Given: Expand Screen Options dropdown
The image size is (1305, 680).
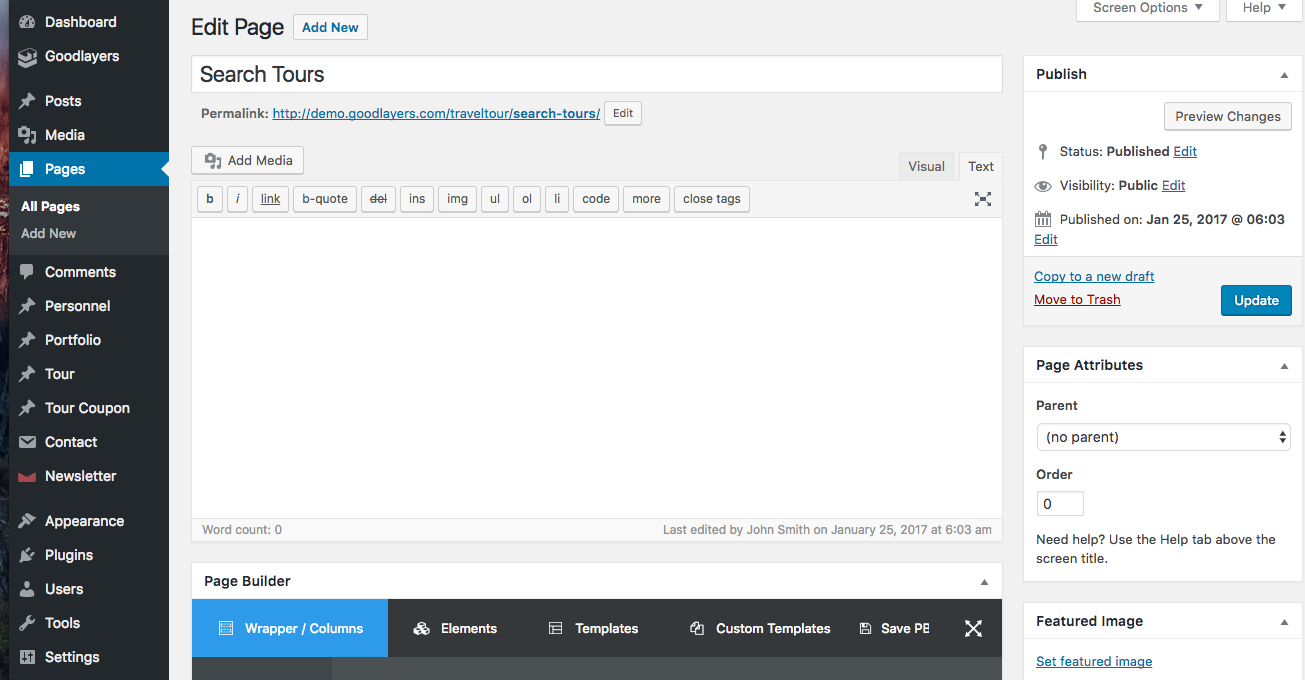Looking at the screenshot, I should click(x=1147, y=8).
